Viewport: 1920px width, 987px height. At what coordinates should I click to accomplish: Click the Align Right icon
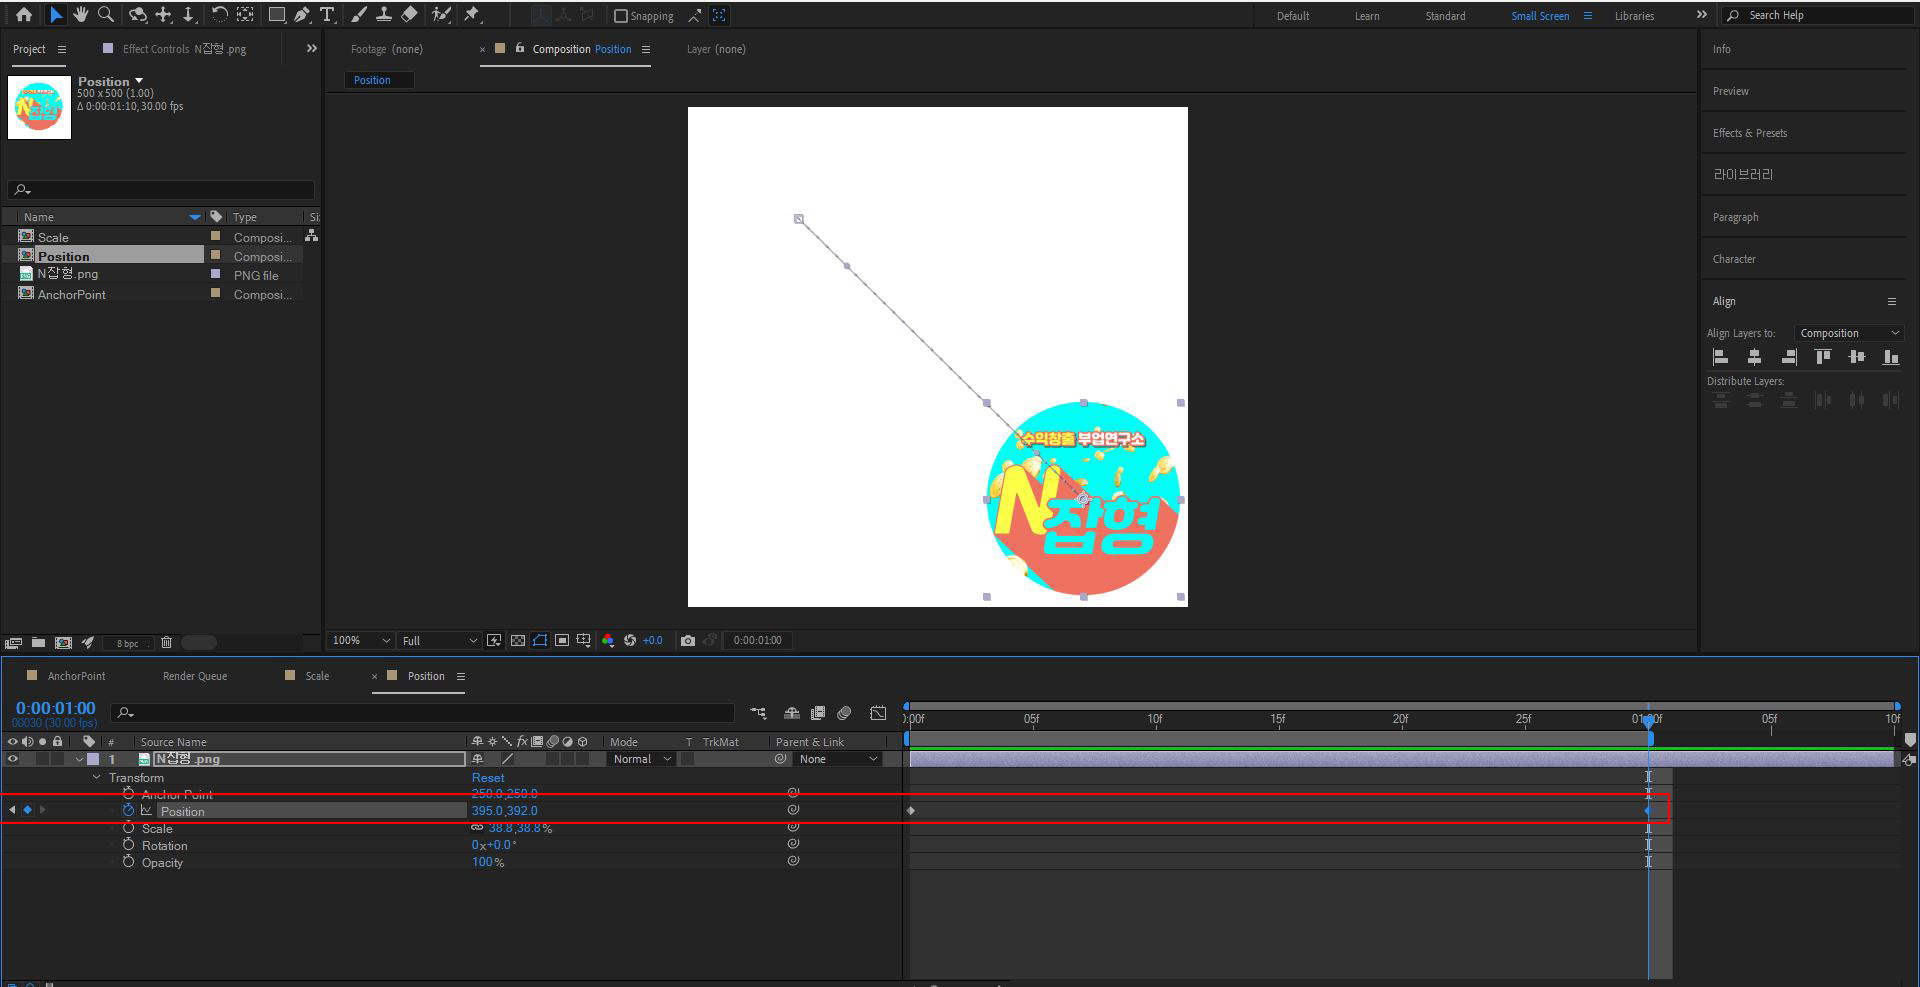(1789, 357)
